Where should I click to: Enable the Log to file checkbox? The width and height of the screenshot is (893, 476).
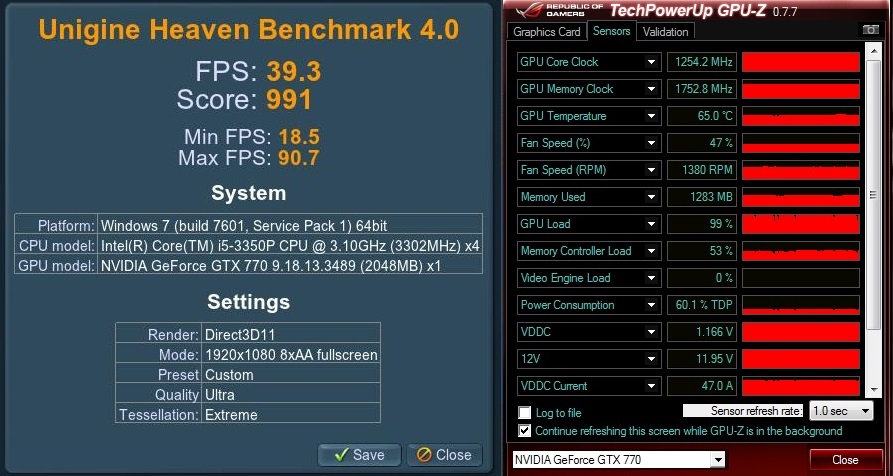coord(525,412)
